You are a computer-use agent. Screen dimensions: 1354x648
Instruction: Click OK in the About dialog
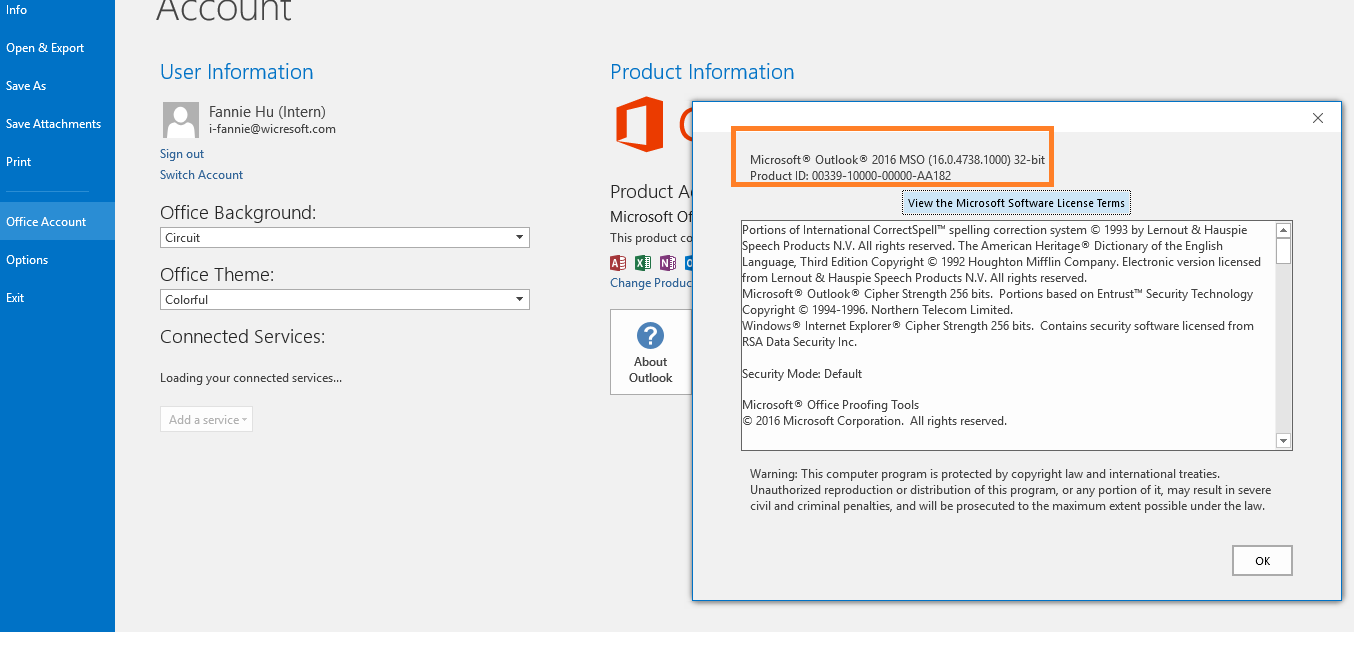[x=1262, y=561]
